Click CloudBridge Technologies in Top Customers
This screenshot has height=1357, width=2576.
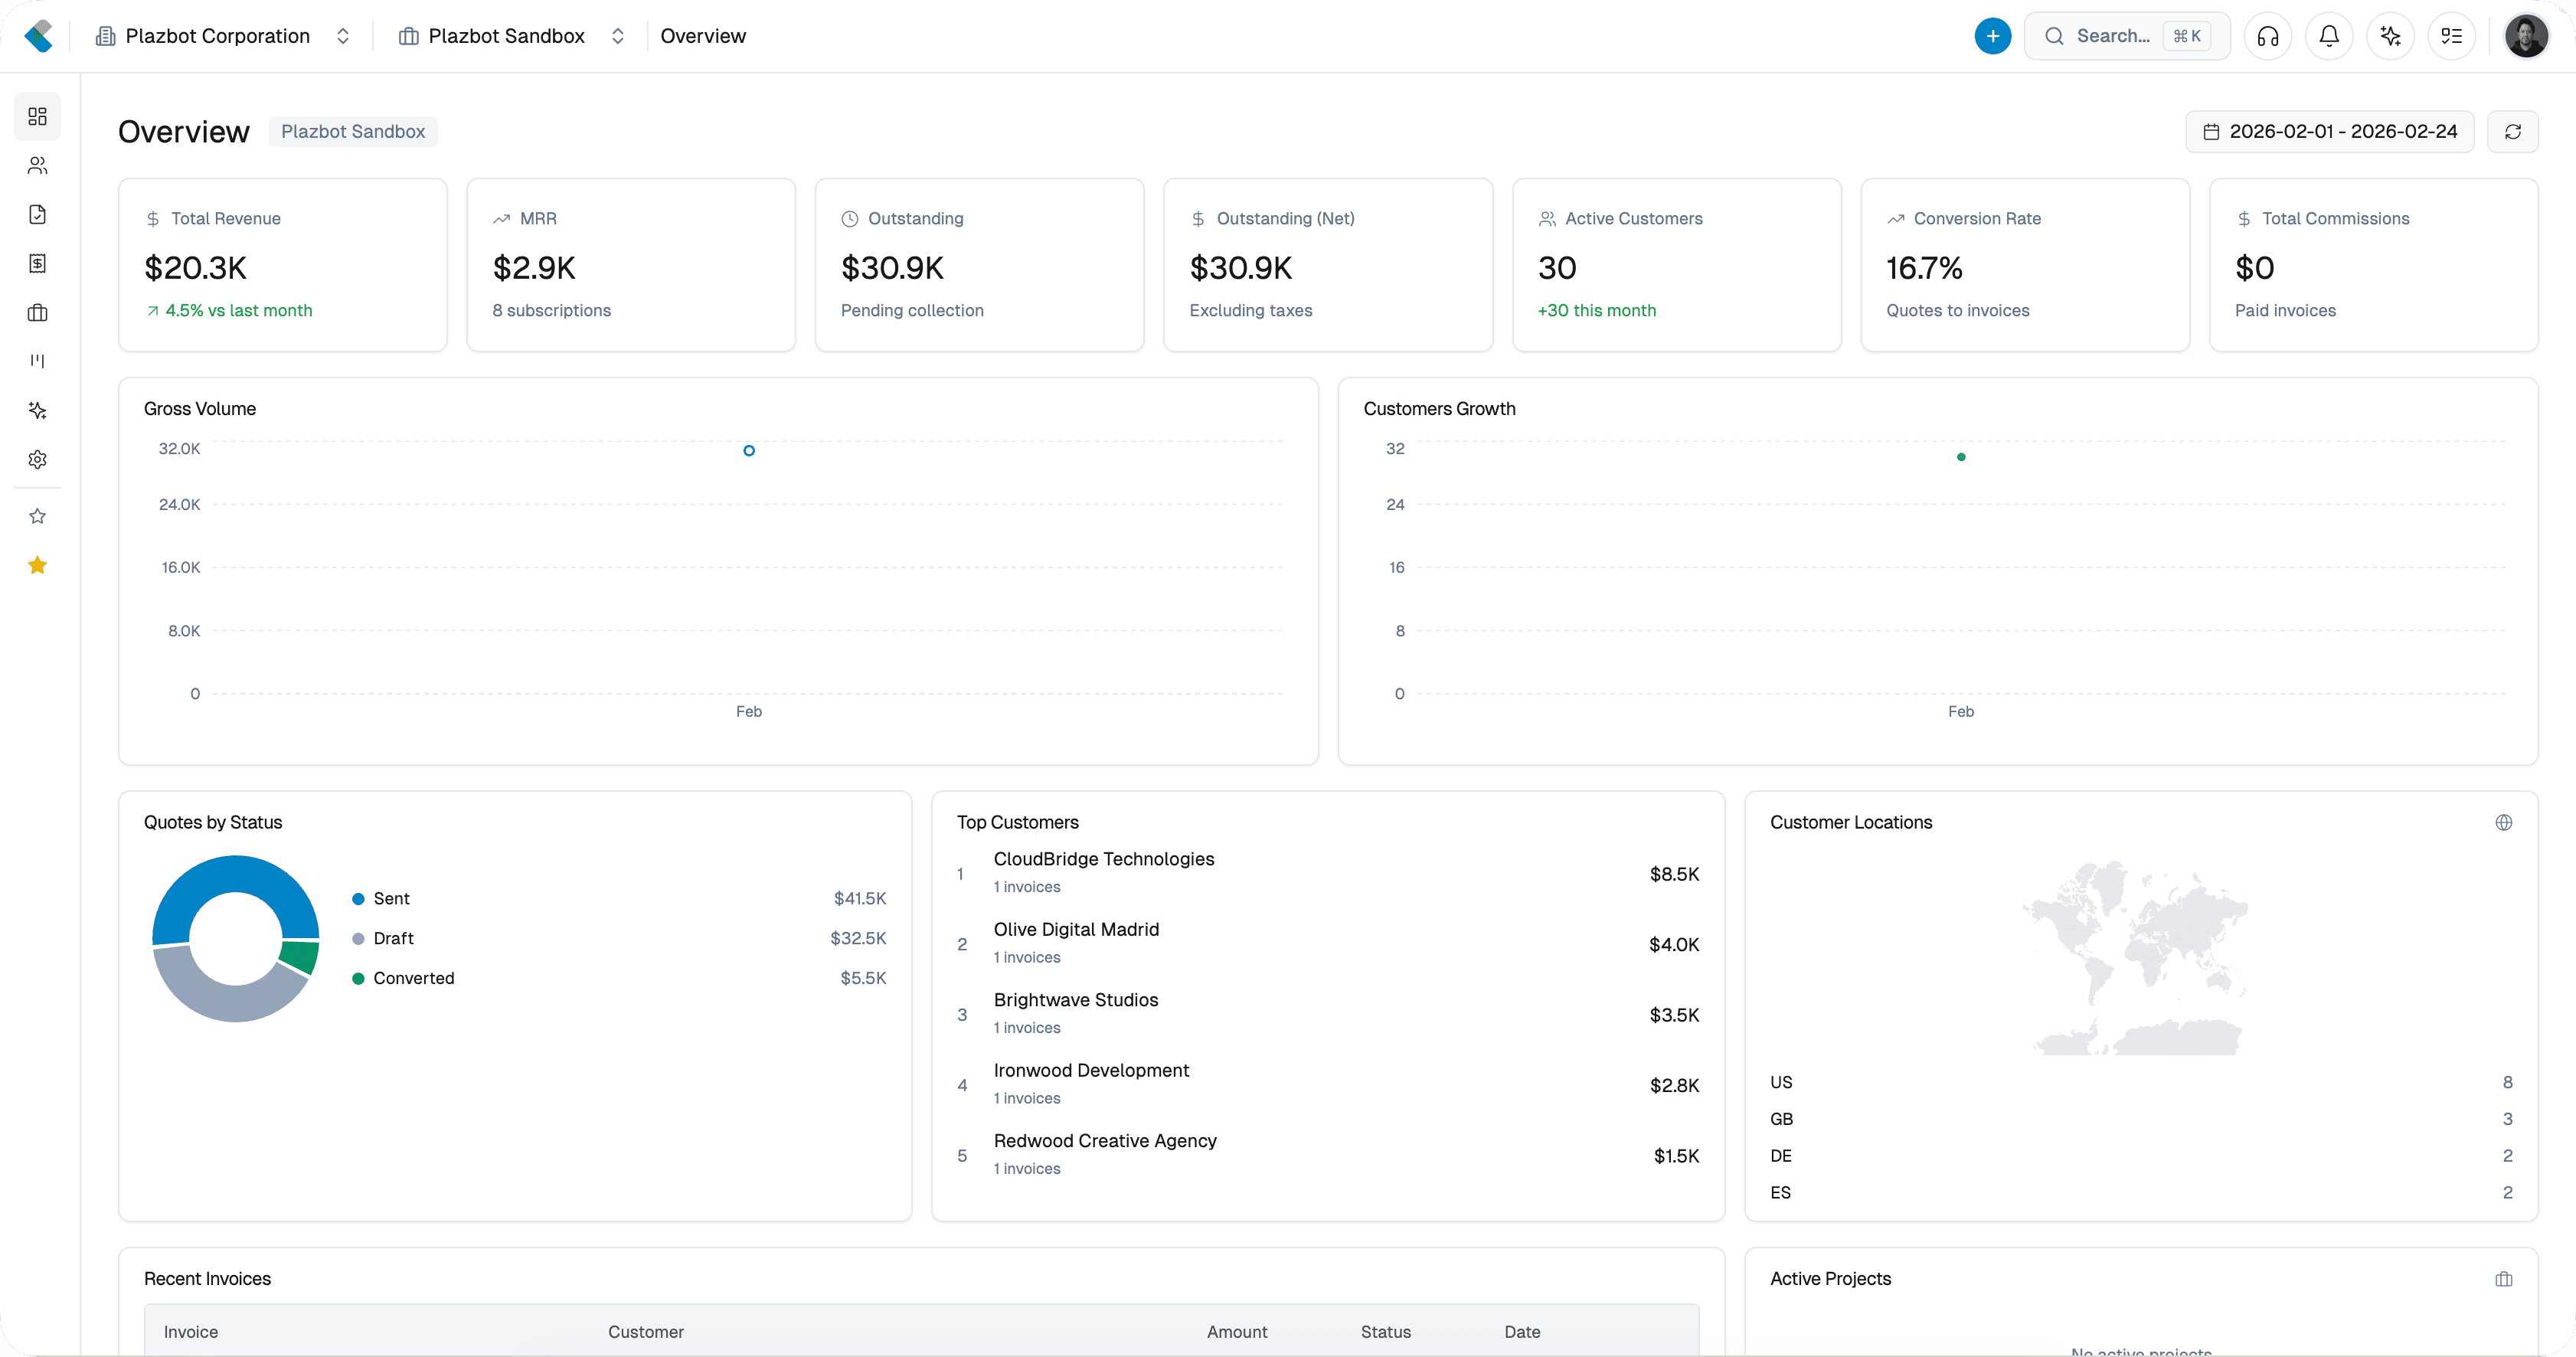pos(1103,858)
